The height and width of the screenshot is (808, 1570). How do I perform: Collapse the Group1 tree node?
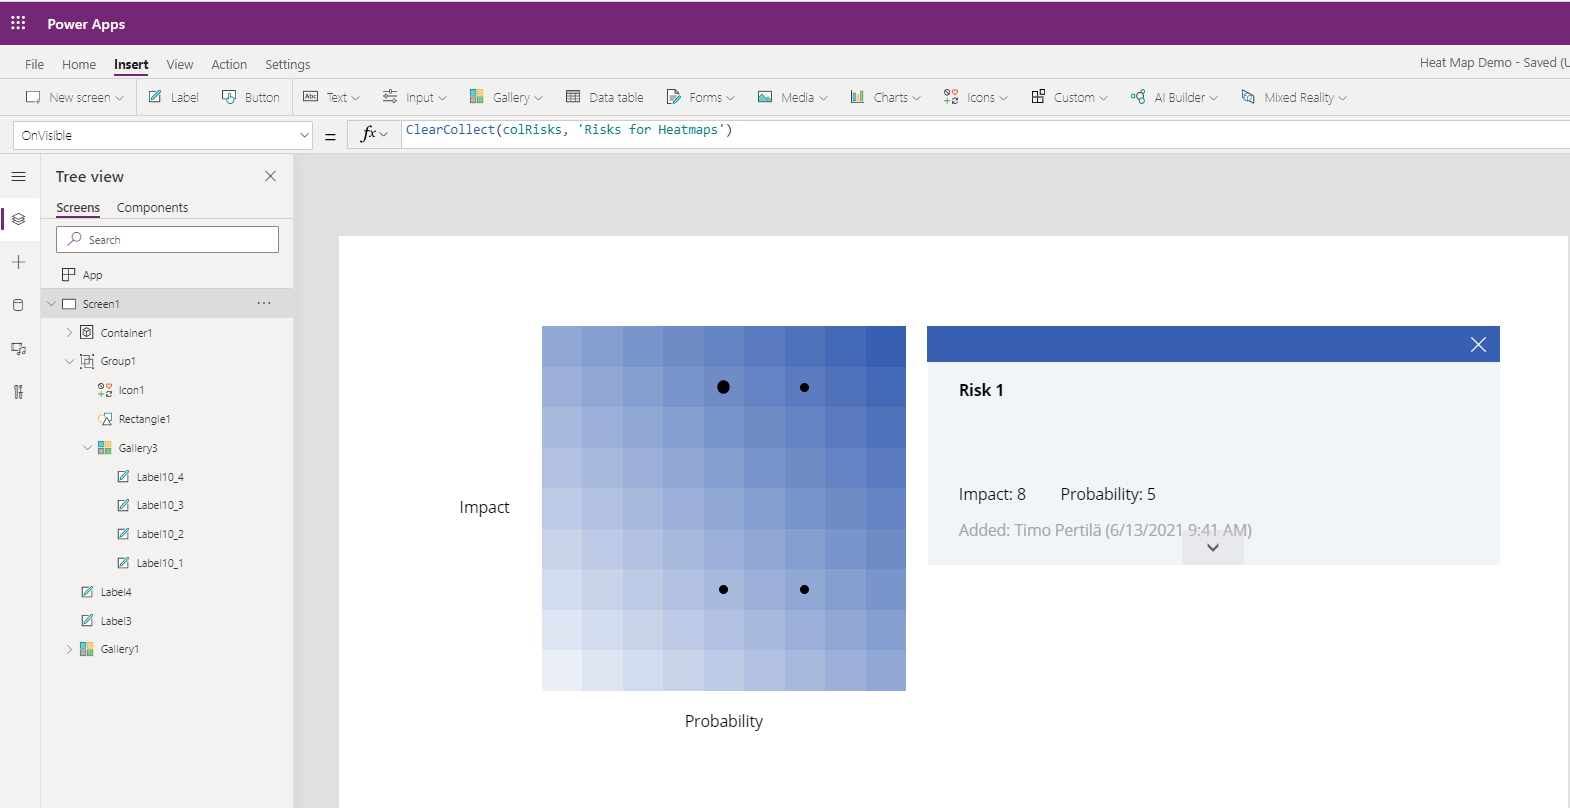click(x=69, y=361)
